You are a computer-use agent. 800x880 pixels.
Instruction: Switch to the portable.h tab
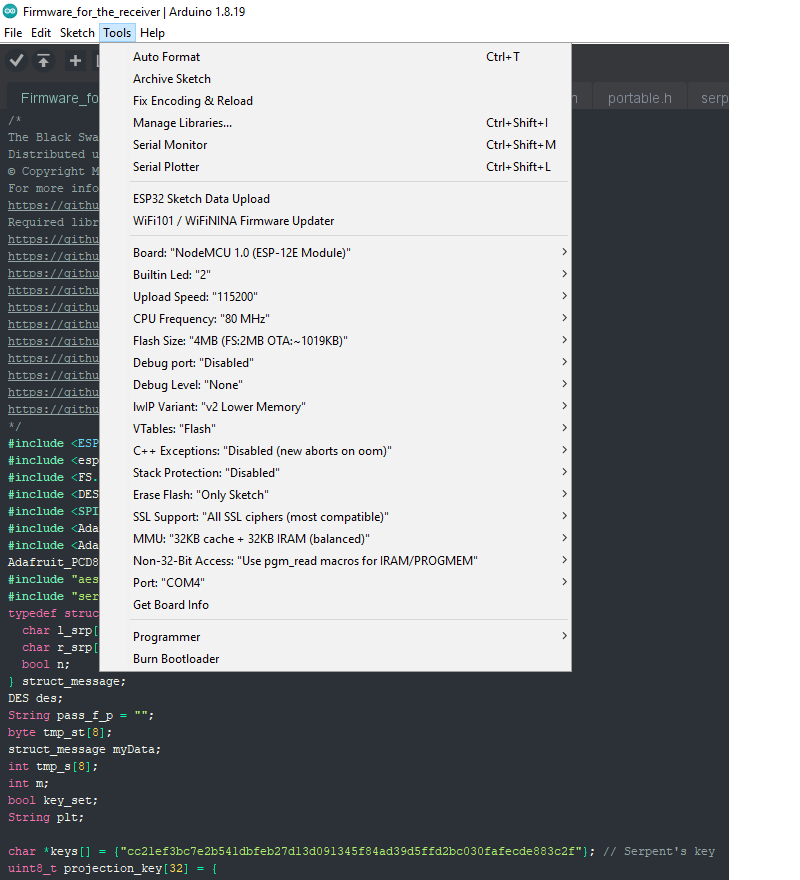(639, 98)
